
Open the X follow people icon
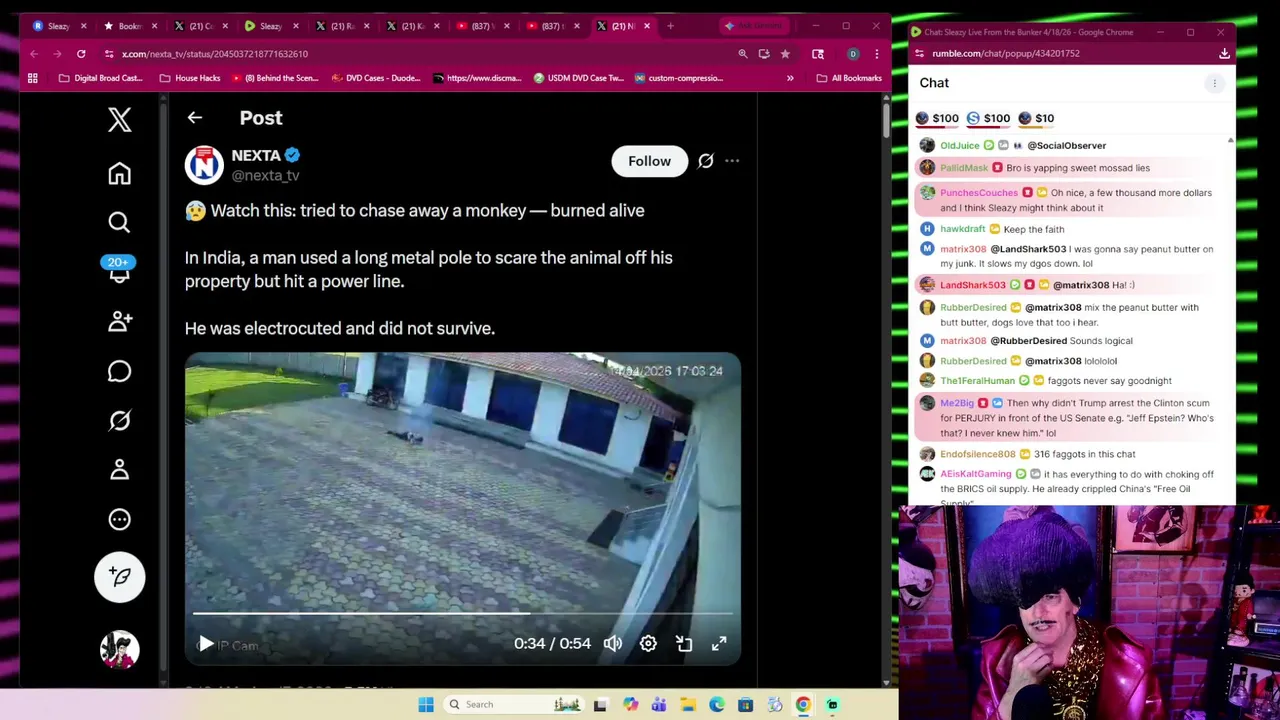pyautogui.click(x=119, y=321)
